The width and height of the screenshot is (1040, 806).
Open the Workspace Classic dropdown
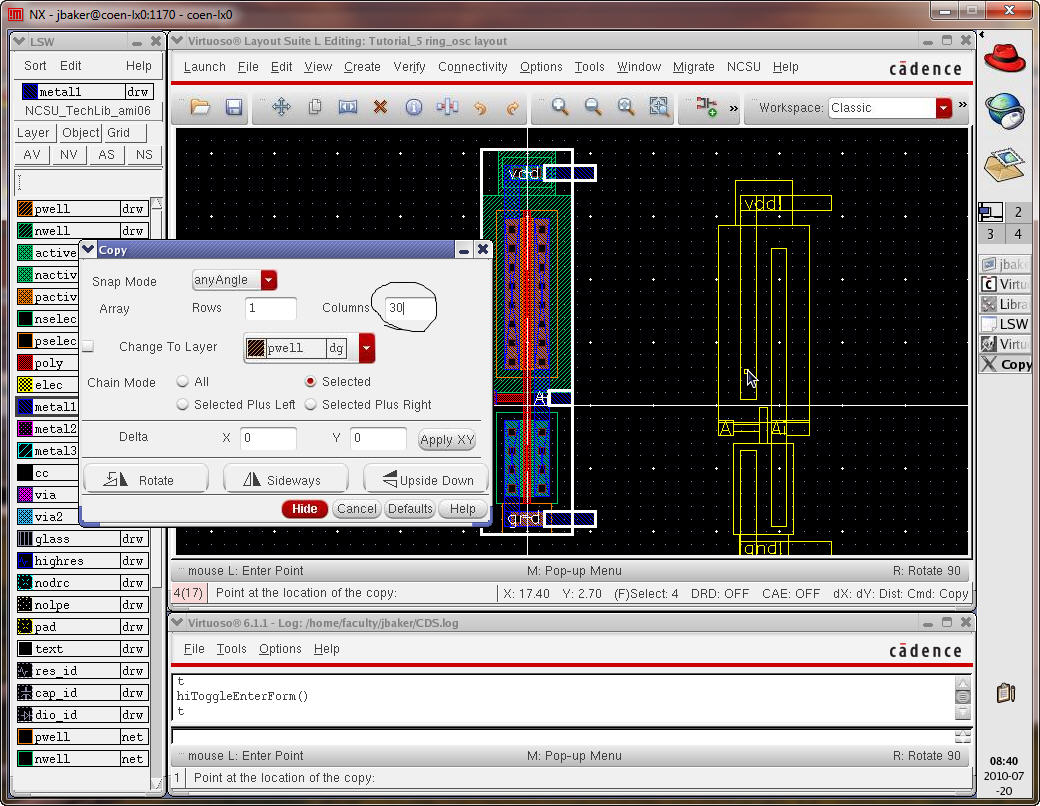pos(943,108)
